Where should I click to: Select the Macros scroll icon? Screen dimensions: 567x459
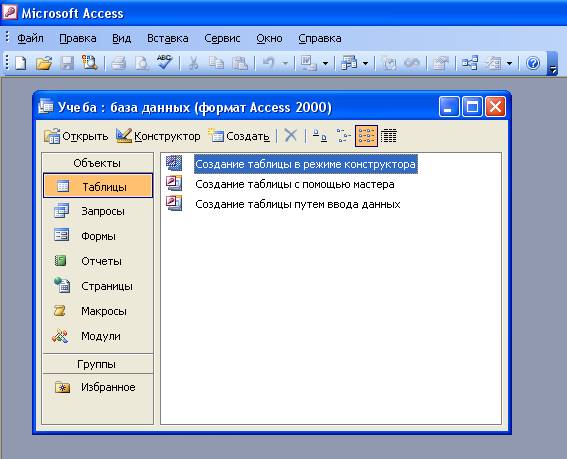click(60, 311)
